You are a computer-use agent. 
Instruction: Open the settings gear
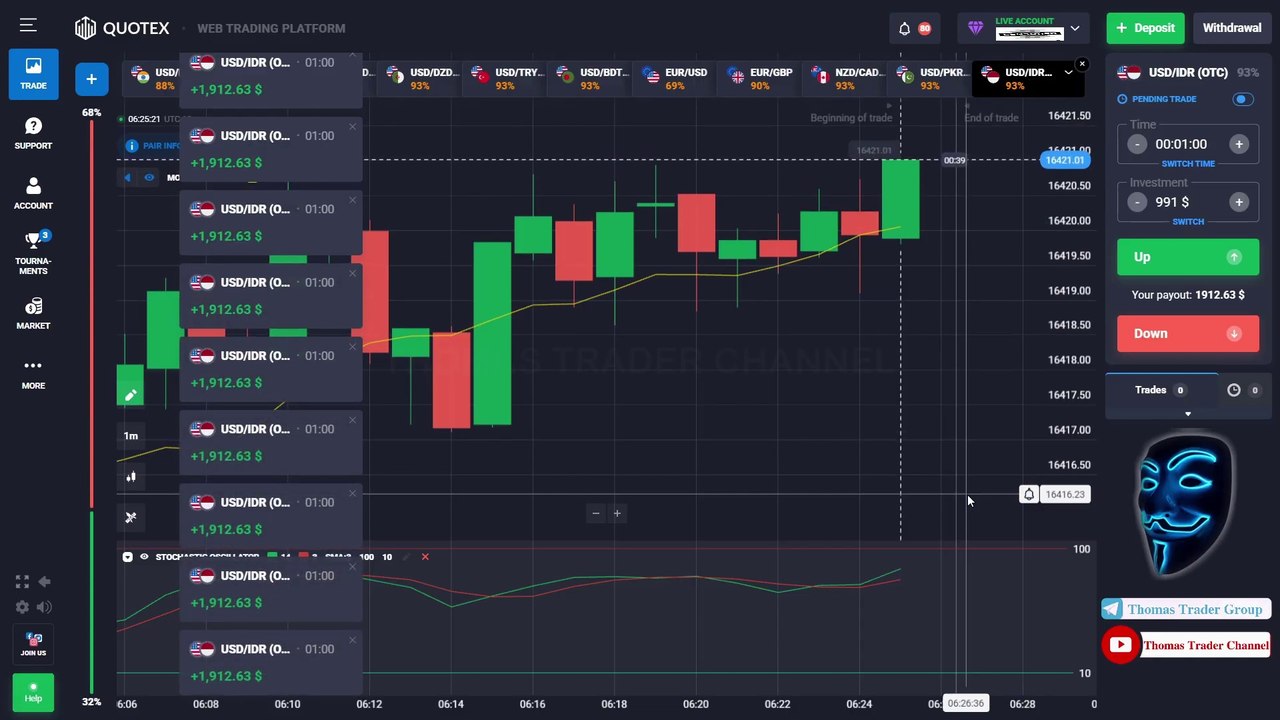tap(22, 607)
